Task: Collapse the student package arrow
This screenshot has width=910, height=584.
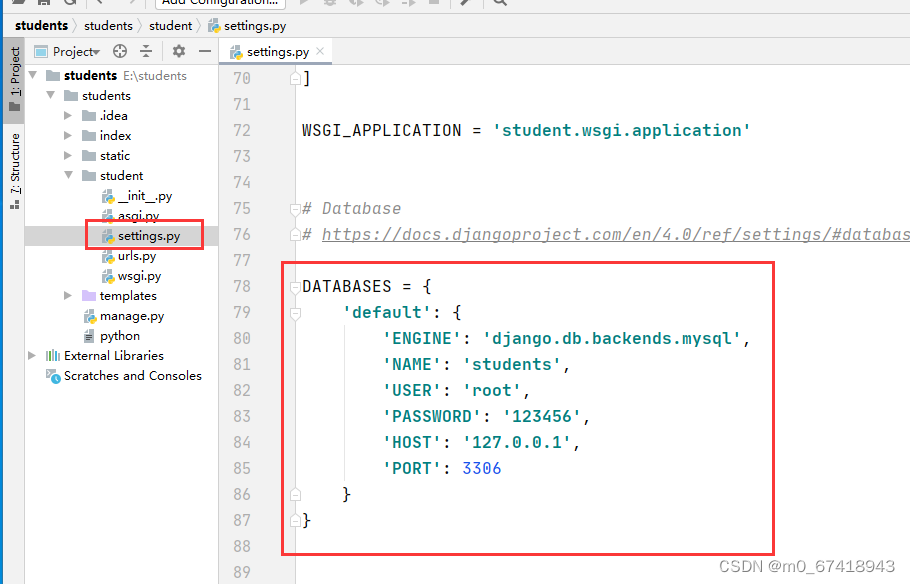Action: pyautogui.click(x=68, y=175)
